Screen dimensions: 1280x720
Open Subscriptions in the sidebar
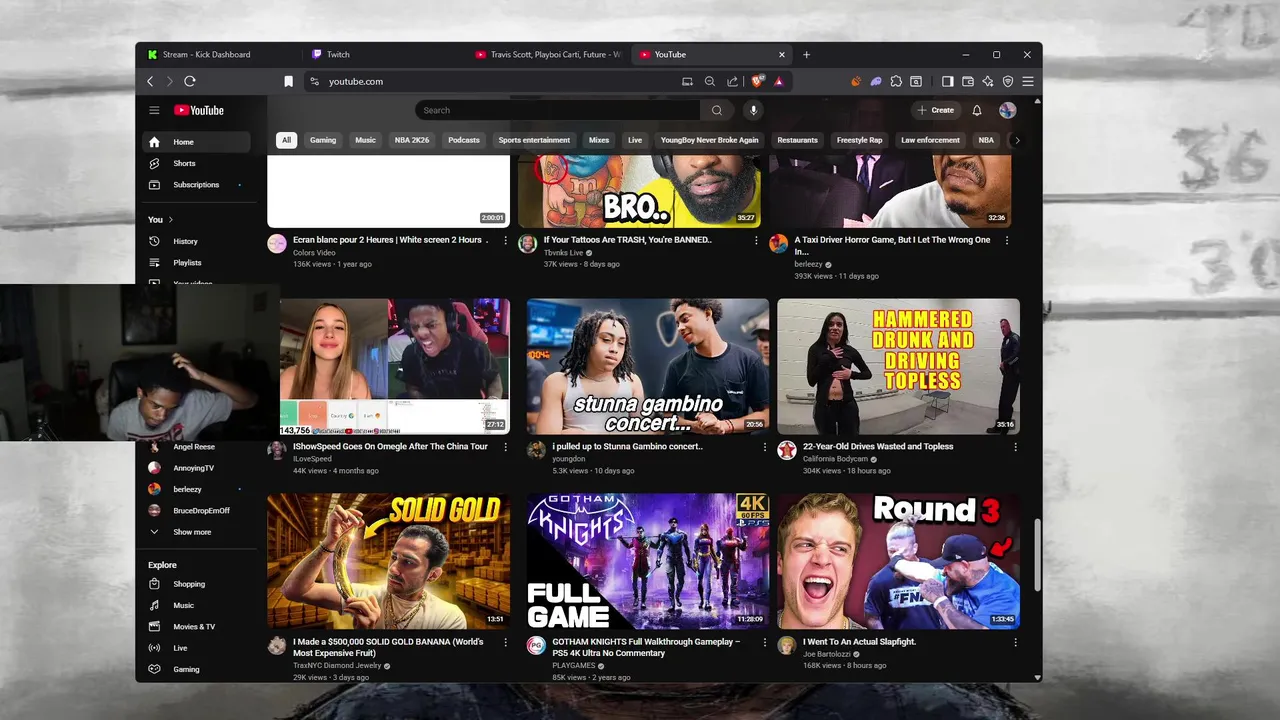pos(195,185)
